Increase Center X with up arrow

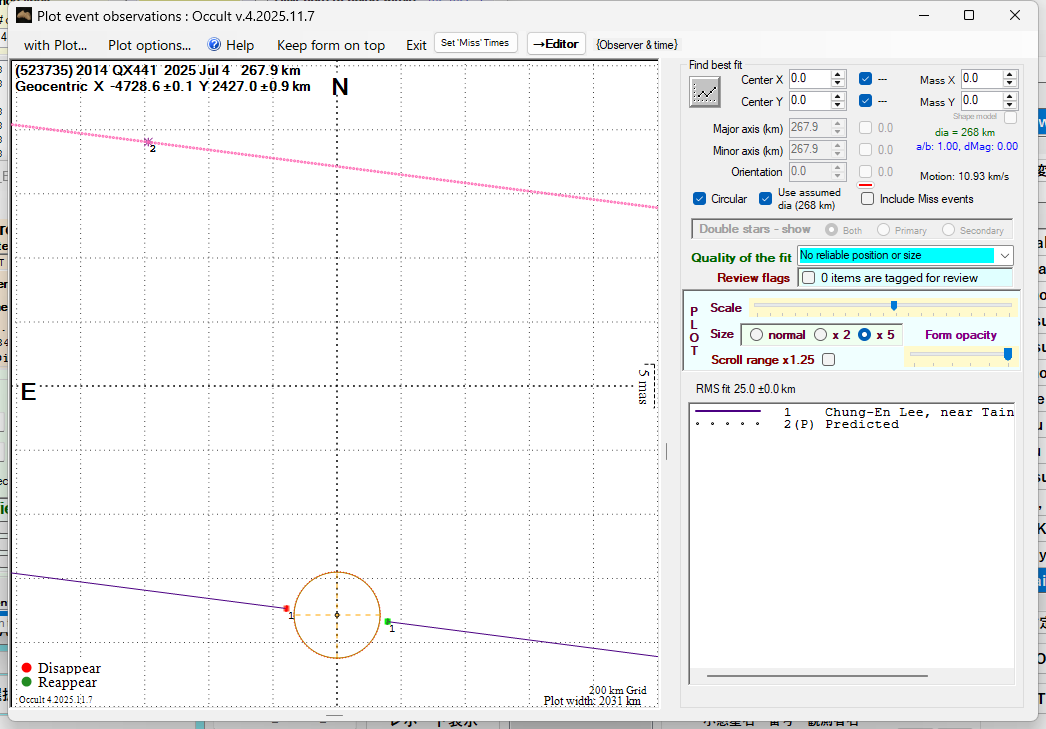point(838,74)
